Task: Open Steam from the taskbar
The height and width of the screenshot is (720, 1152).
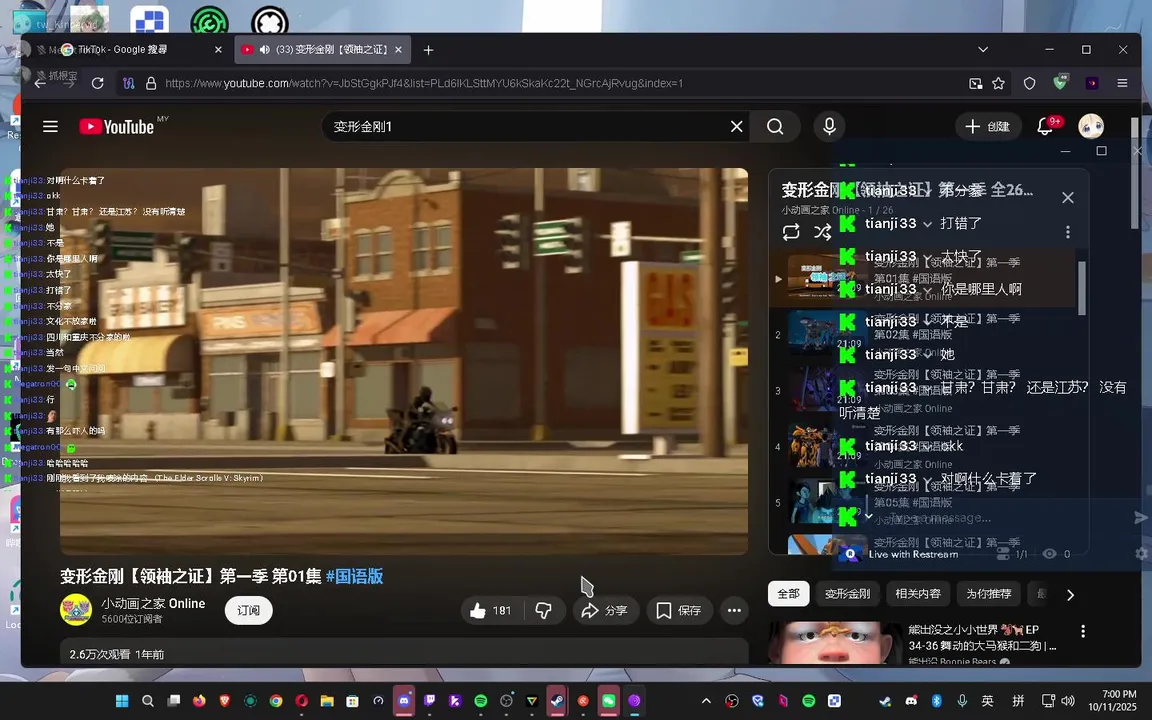Action: coord(558,701)
